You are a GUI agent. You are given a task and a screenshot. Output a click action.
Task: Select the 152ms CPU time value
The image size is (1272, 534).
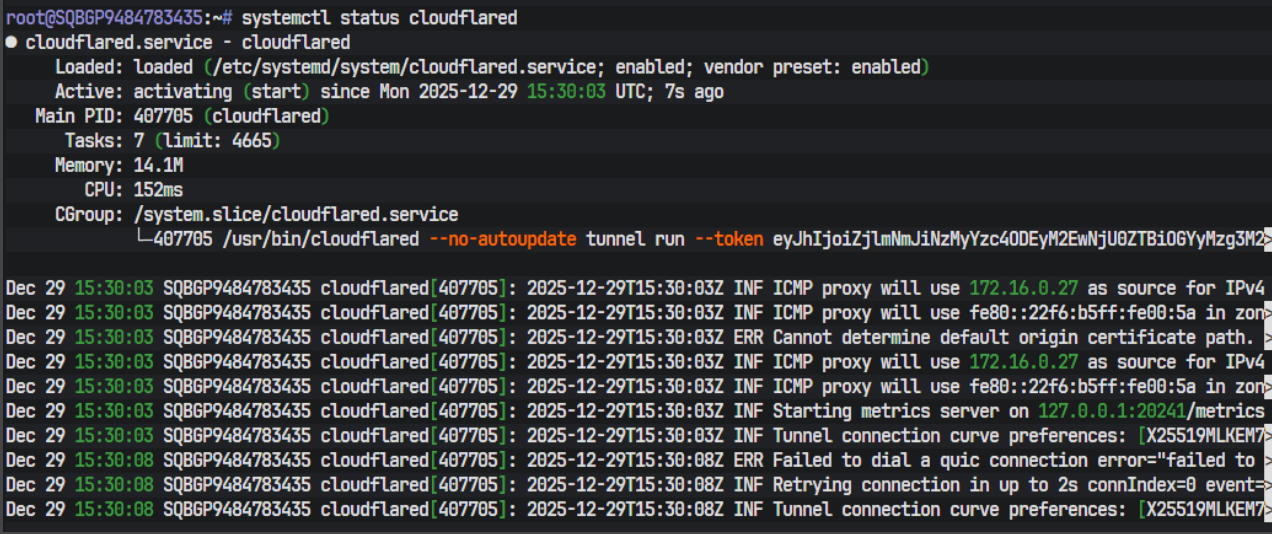point(158,190)
